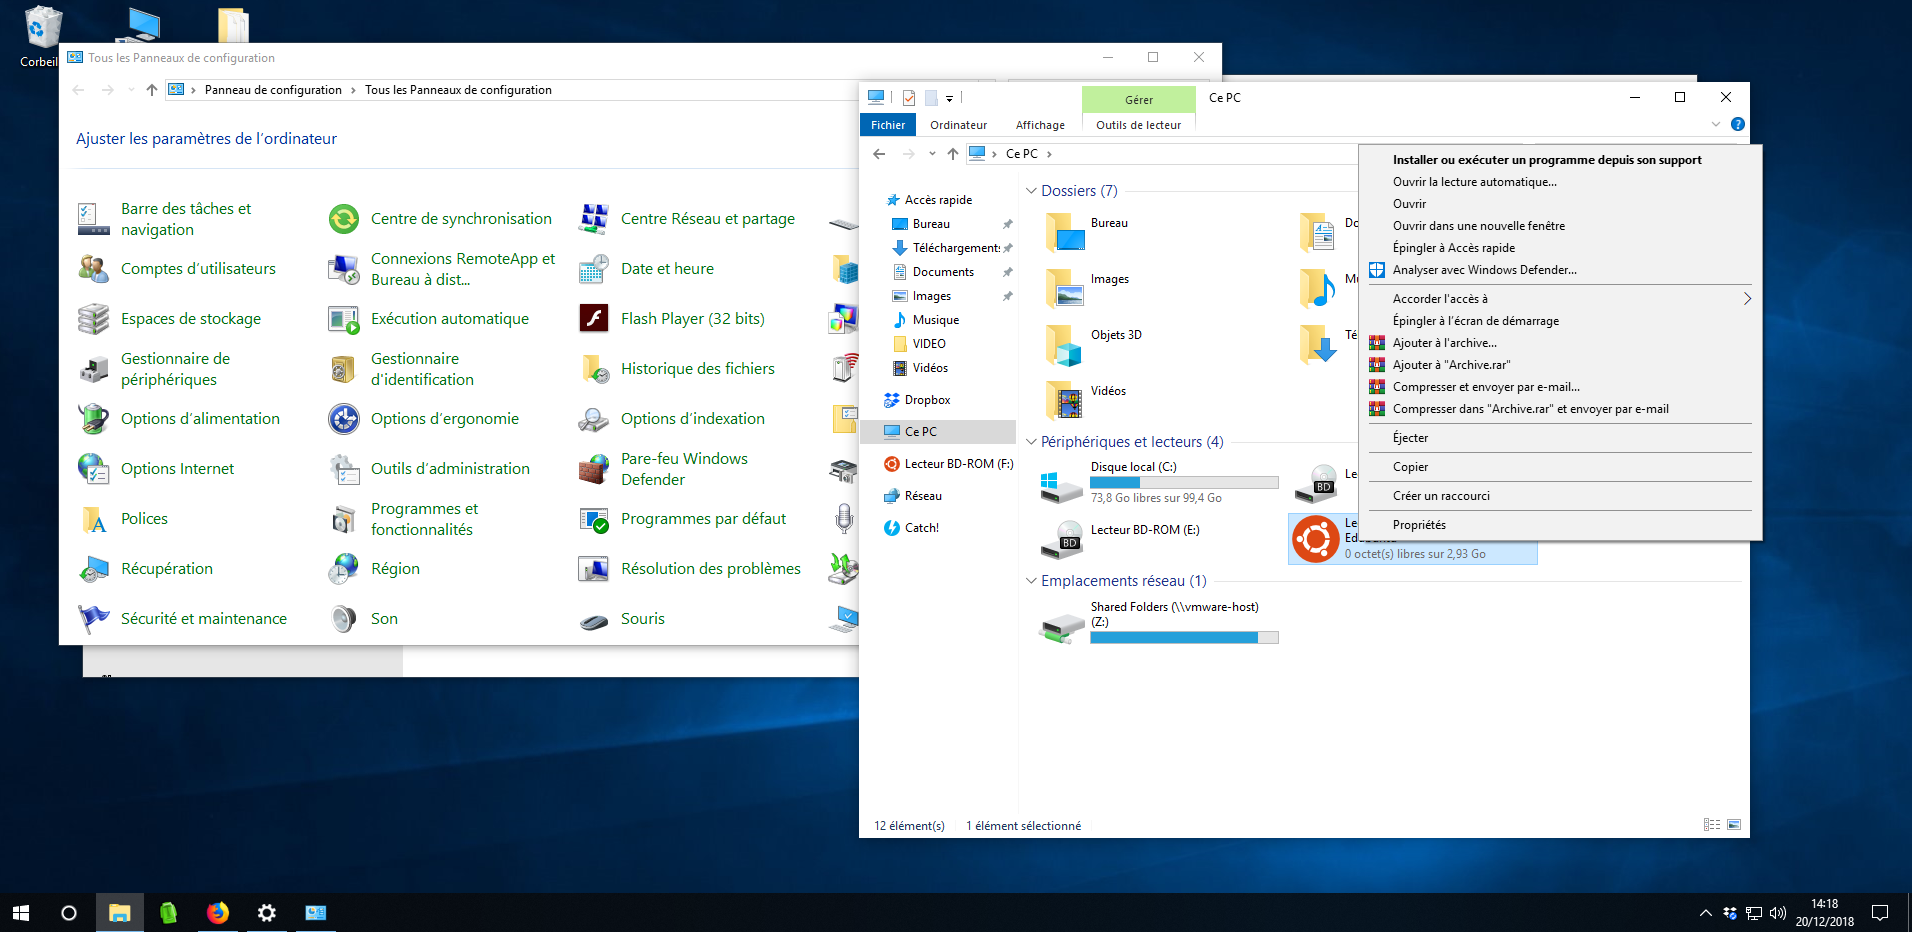Switch to the Affichage ribbon tab
Screen dimensions: 1912x932
[x=1040, y=125]
